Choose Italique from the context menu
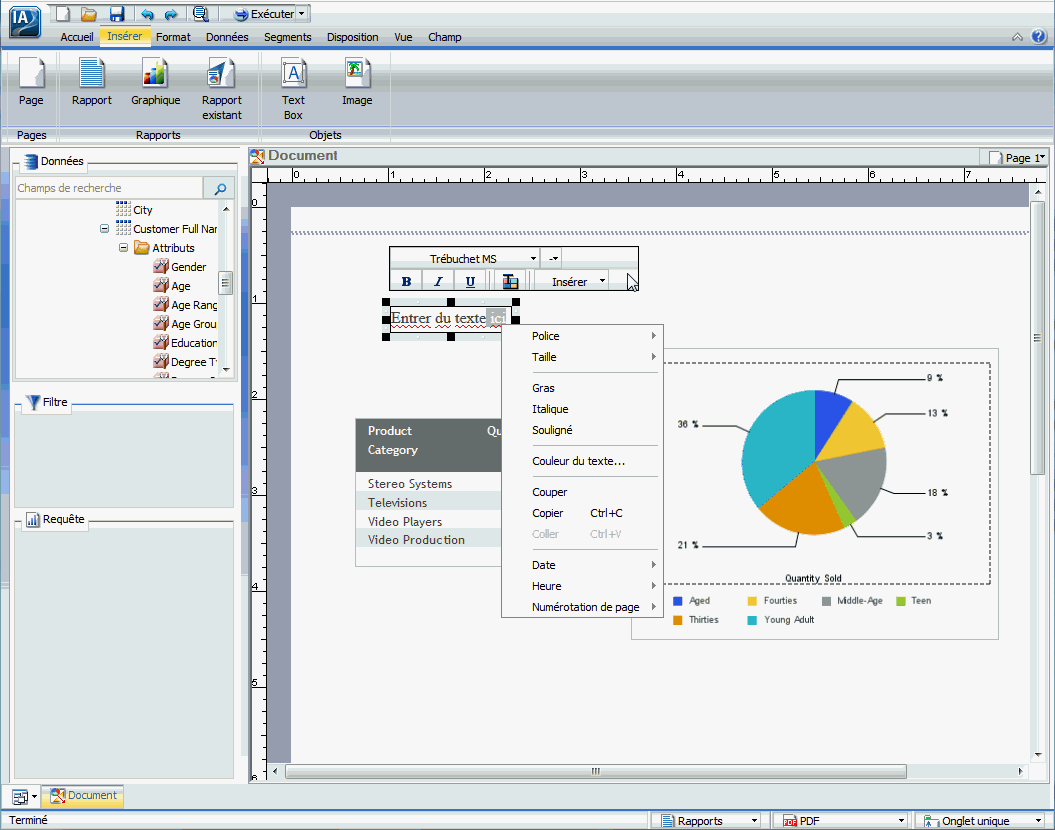This screenshot has width=1055, height=830. click(x=583, y=409)
